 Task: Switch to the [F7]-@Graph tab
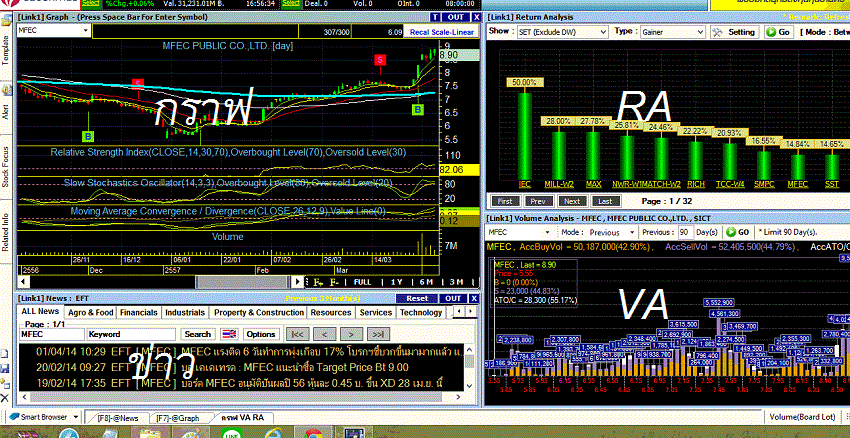coord(177,418)
